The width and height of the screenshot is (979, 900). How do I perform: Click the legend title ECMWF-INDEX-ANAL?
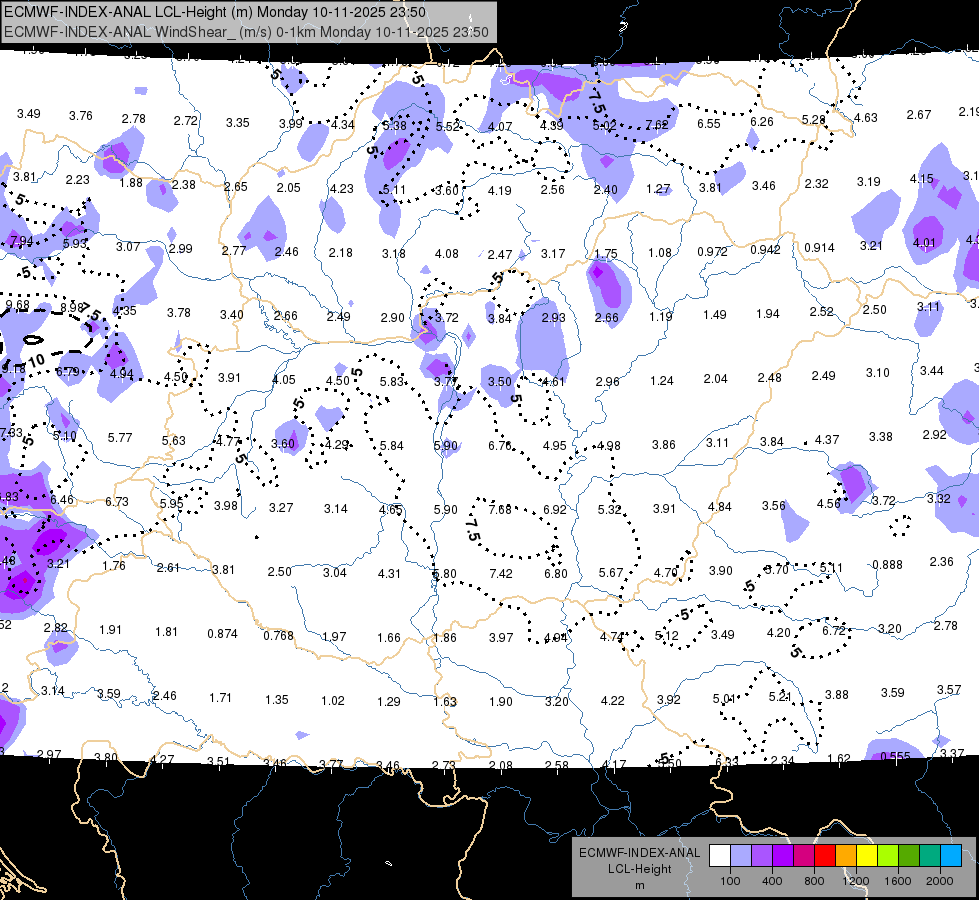[639, 853]
